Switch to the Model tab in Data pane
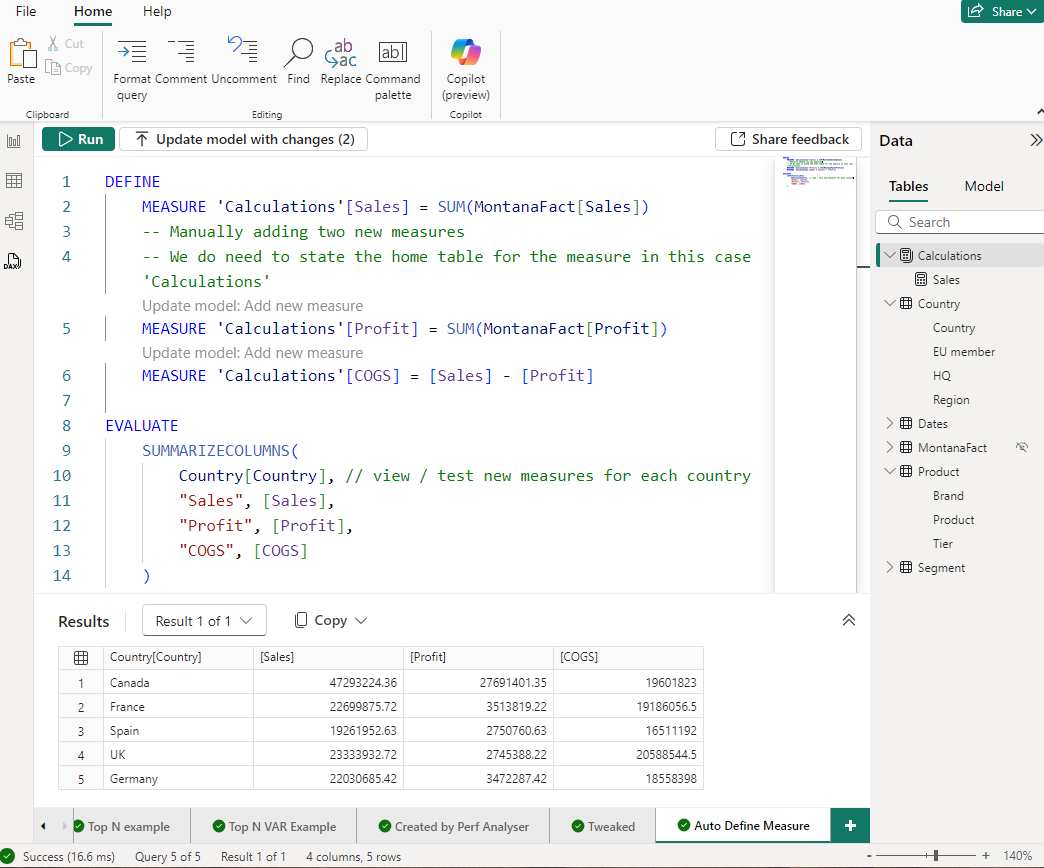The height and width of the screenshot is (868, 1044). (984, 186)
